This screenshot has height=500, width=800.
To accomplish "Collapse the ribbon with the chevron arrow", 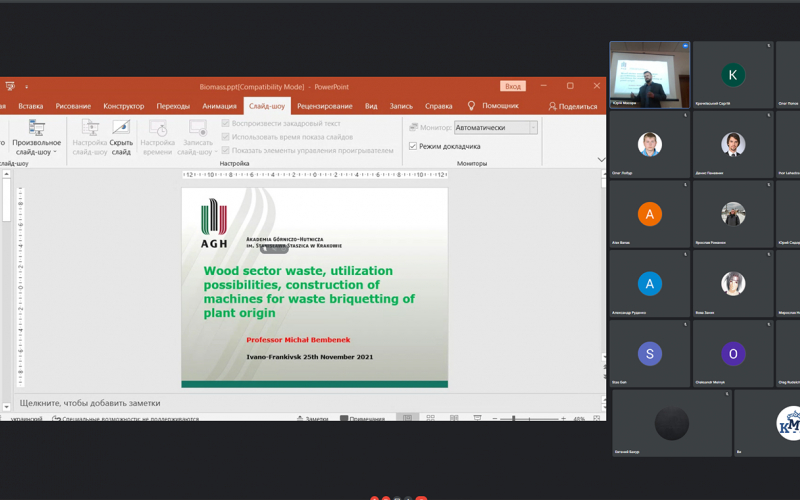I will tap(601, 160).
